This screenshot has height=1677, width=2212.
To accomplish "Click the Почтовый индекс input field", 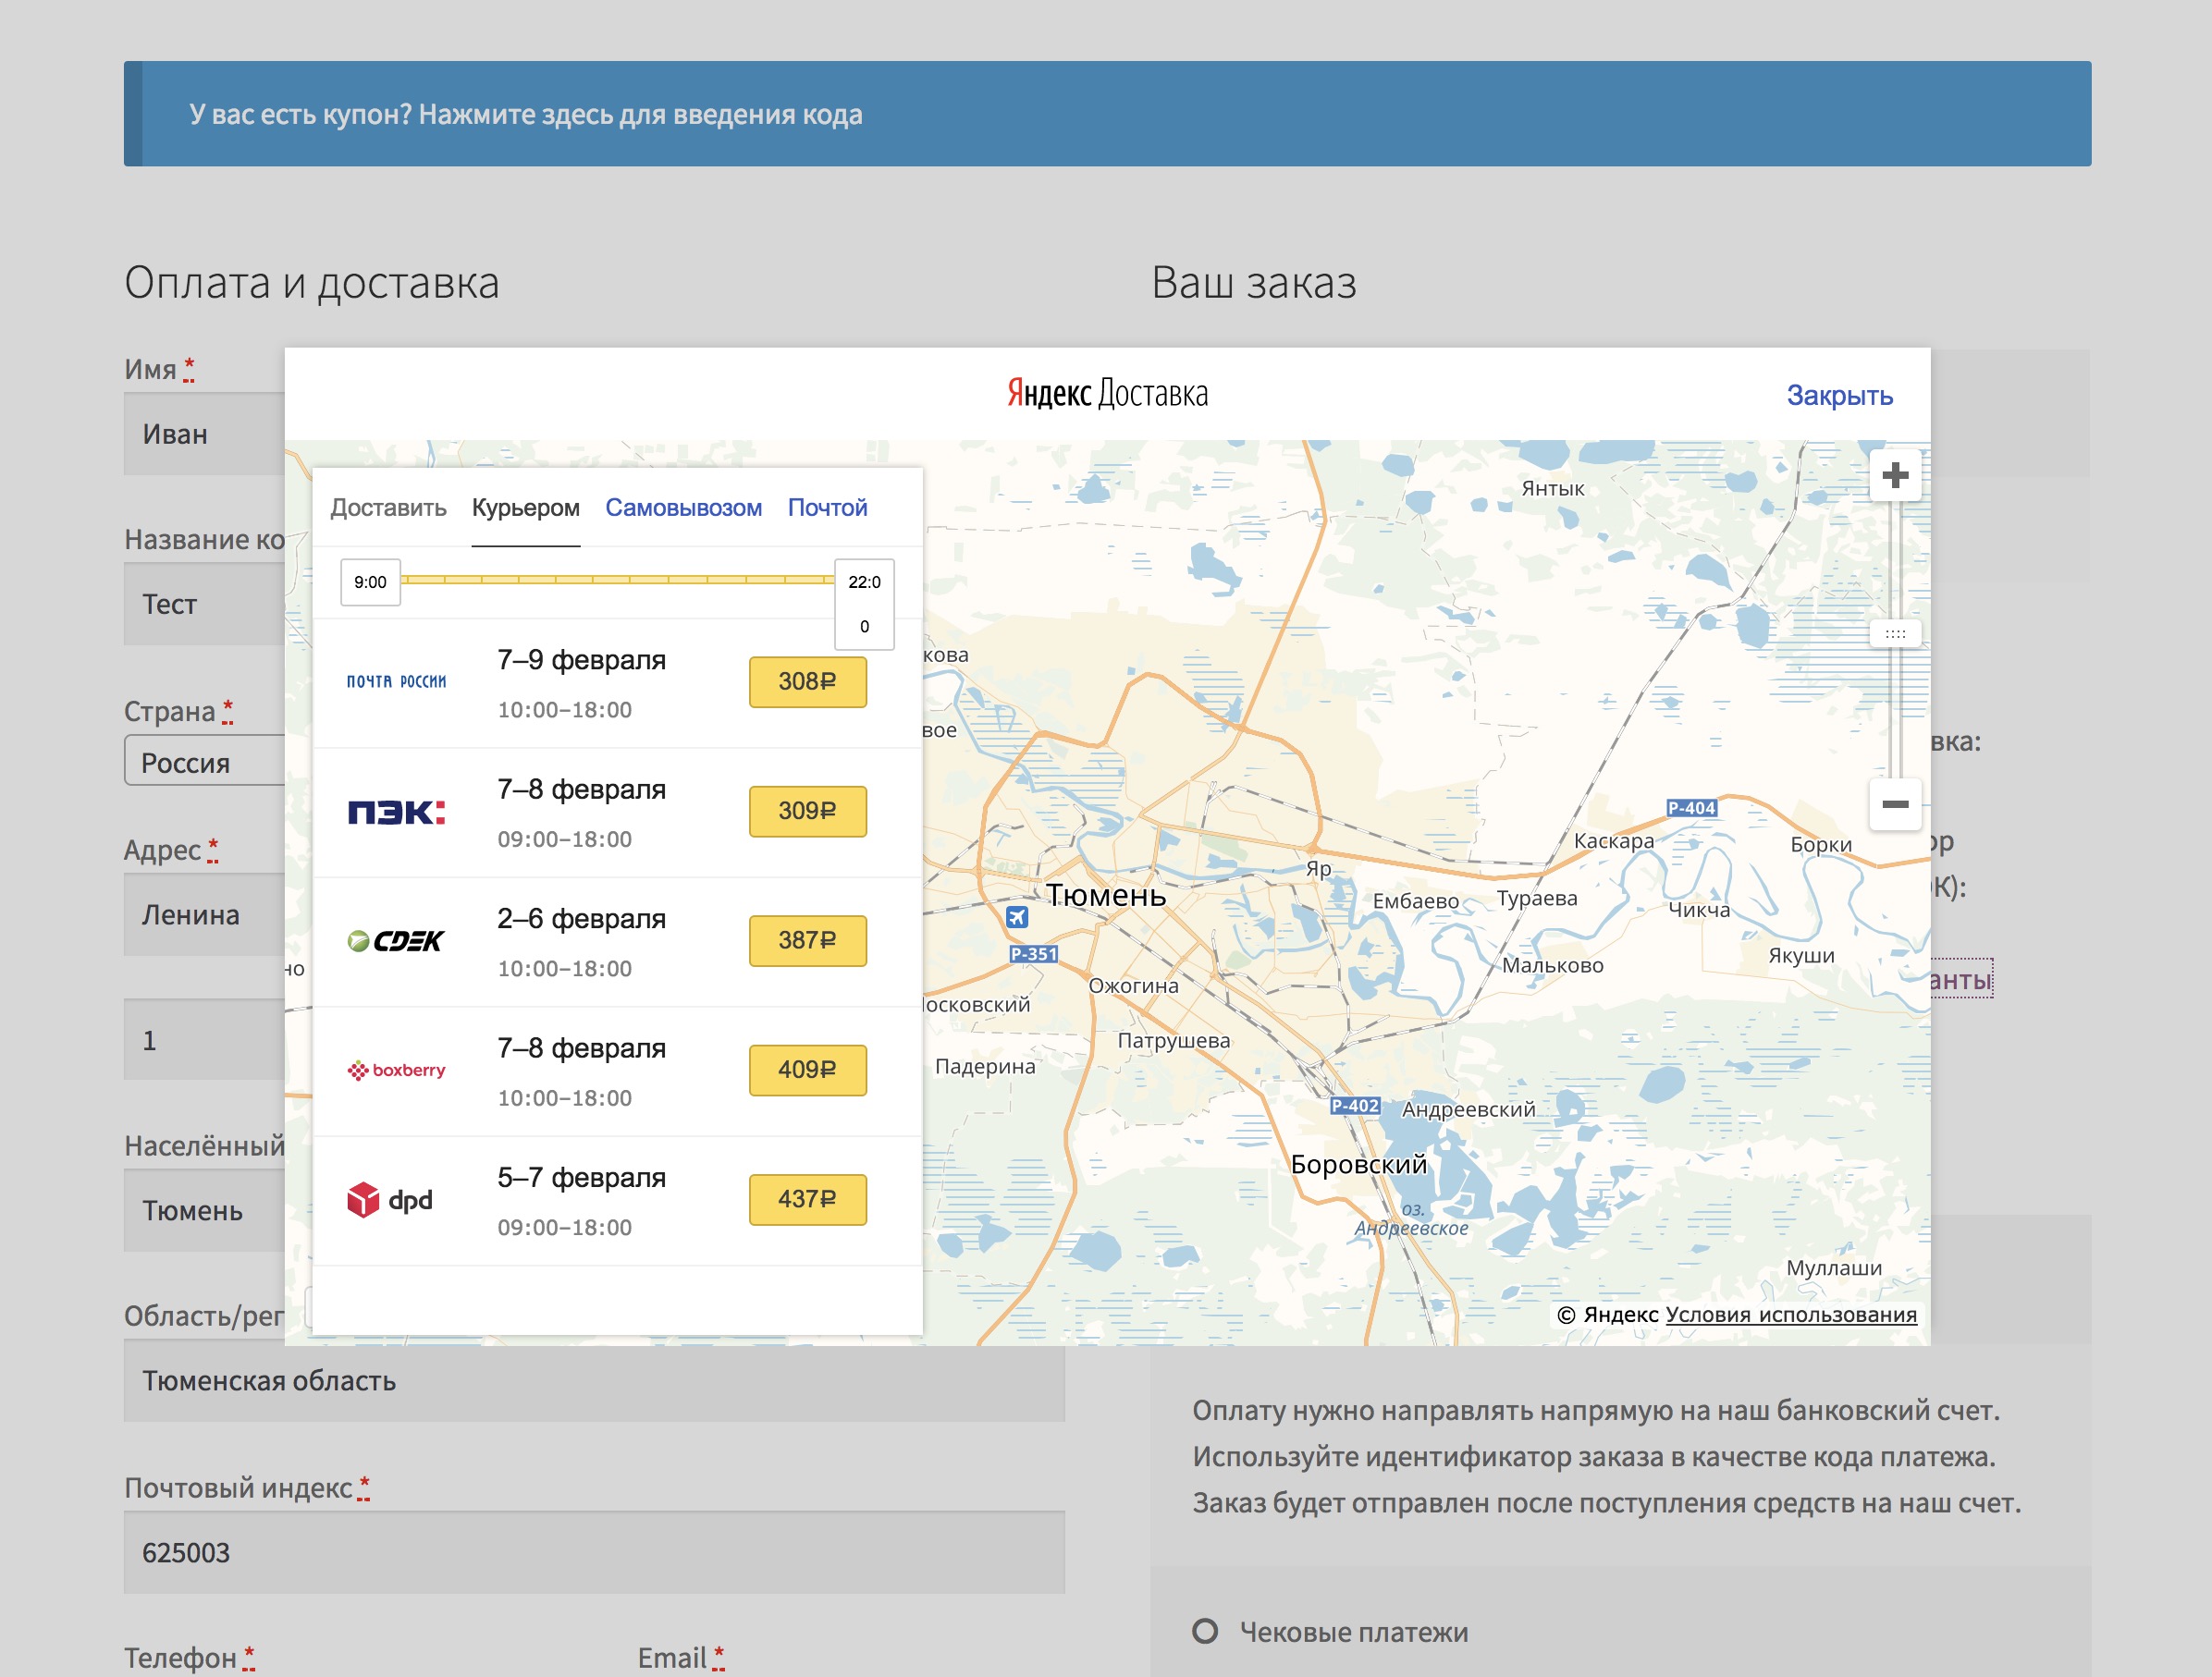I will pos(594,1552).
